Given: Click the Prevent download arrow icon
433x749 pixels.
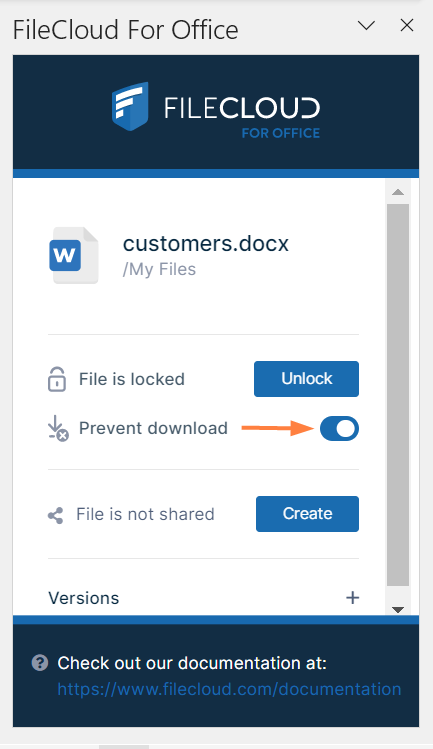Looking at the screenshot, I should [58, 428].
